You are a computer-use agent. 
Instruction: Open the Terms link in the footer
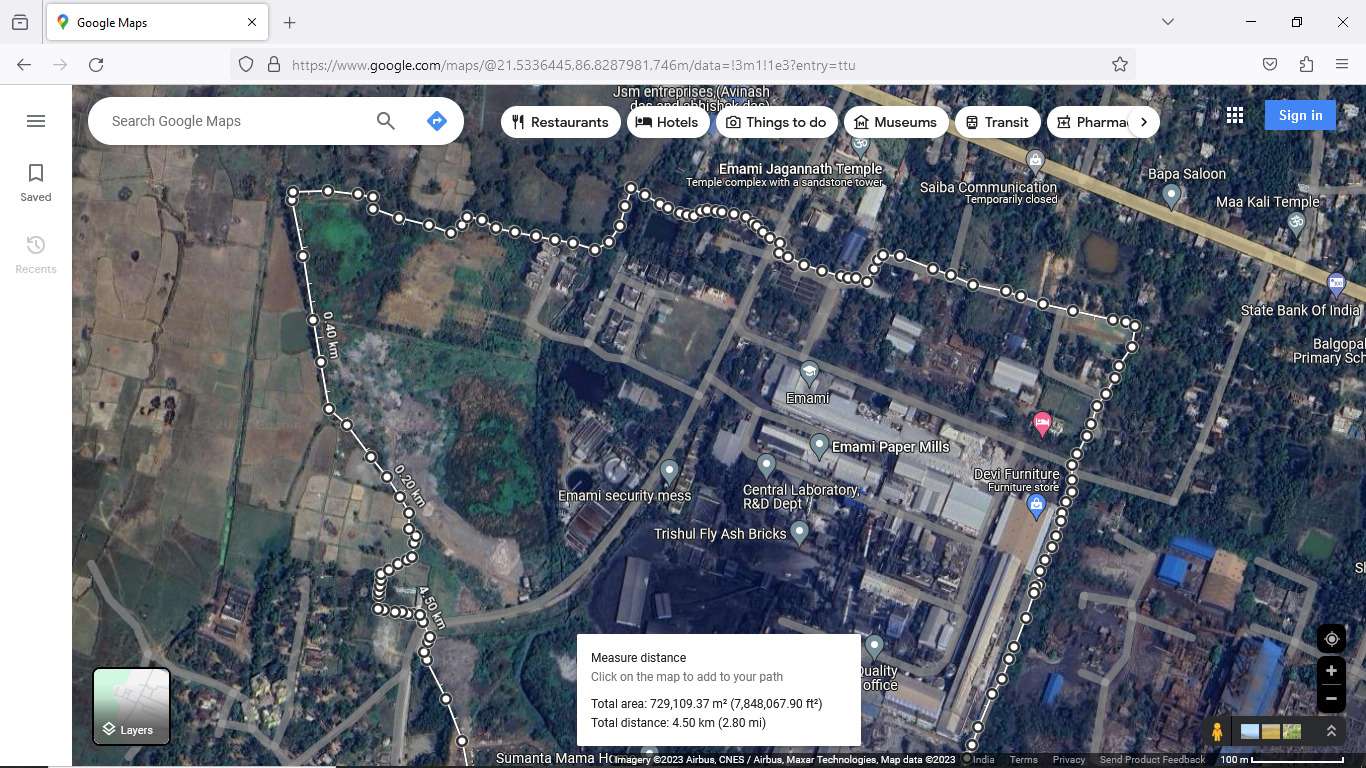tap(1023, 760)
